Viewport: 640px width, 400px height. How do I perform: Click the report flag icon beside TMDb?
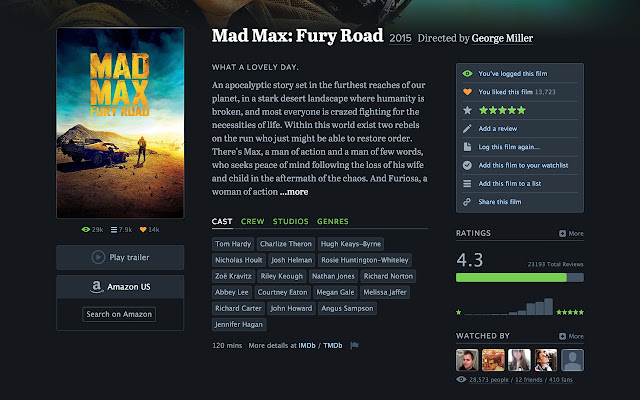tap(354, 345)
